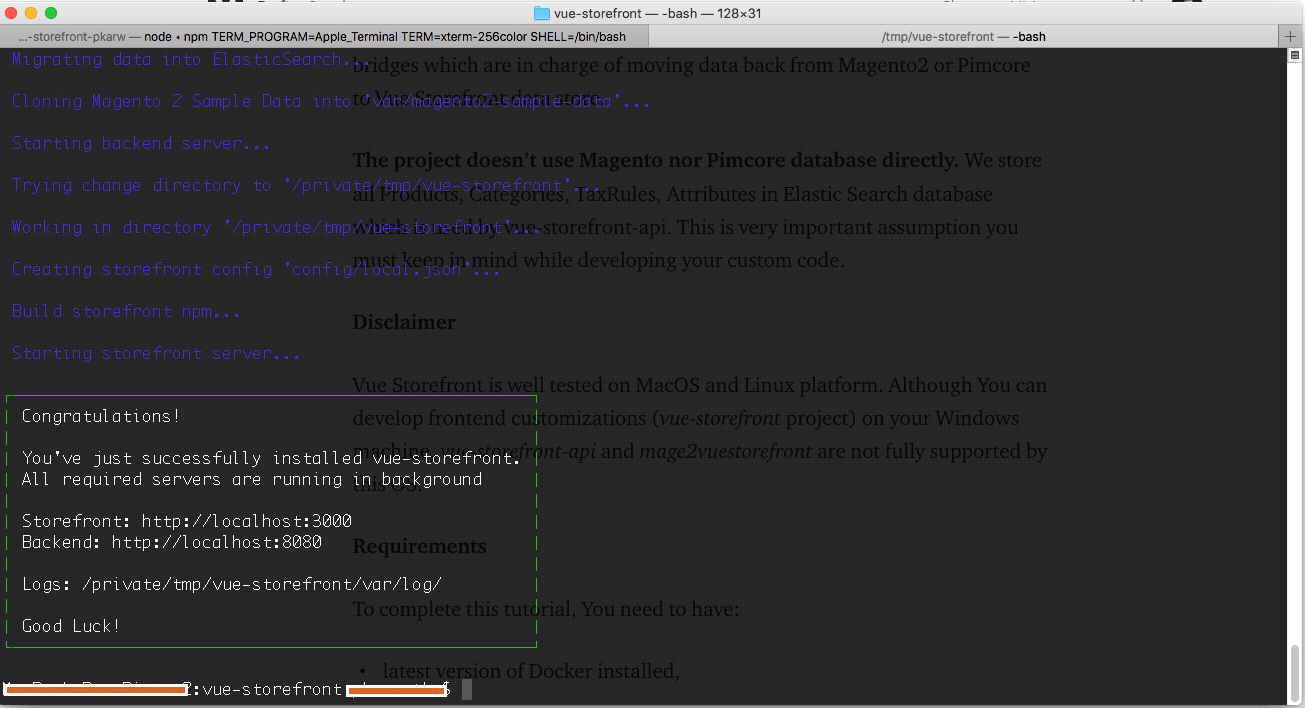Switch to the node npm terminal tab
Viewport: 1305px width, 708px height.
click(324, 37)
